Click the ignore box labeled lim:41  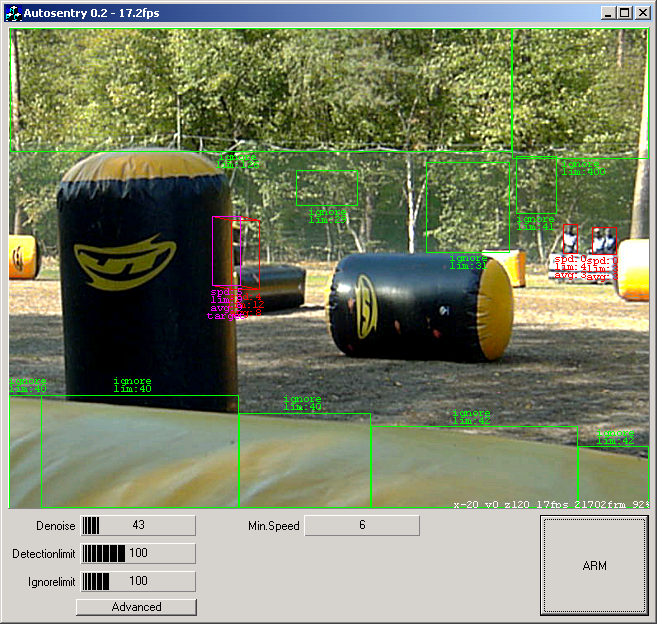click(536, 186)
